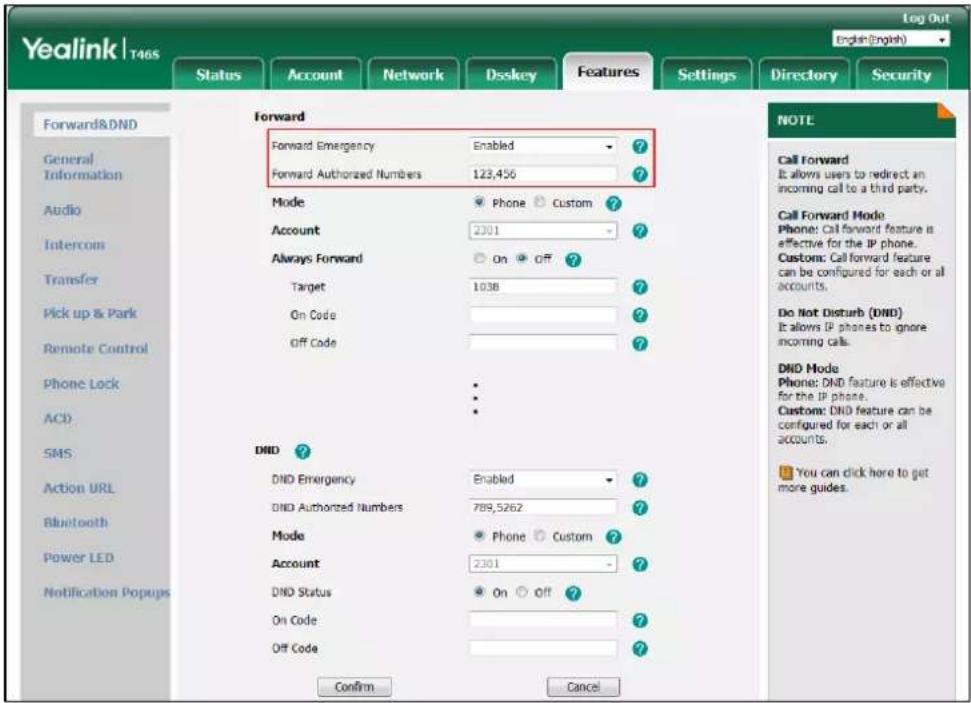Image resolution: width=971 pixels, height=703 pixels.
Task: Select Phone mode under Forward
Action: point(479,202)
